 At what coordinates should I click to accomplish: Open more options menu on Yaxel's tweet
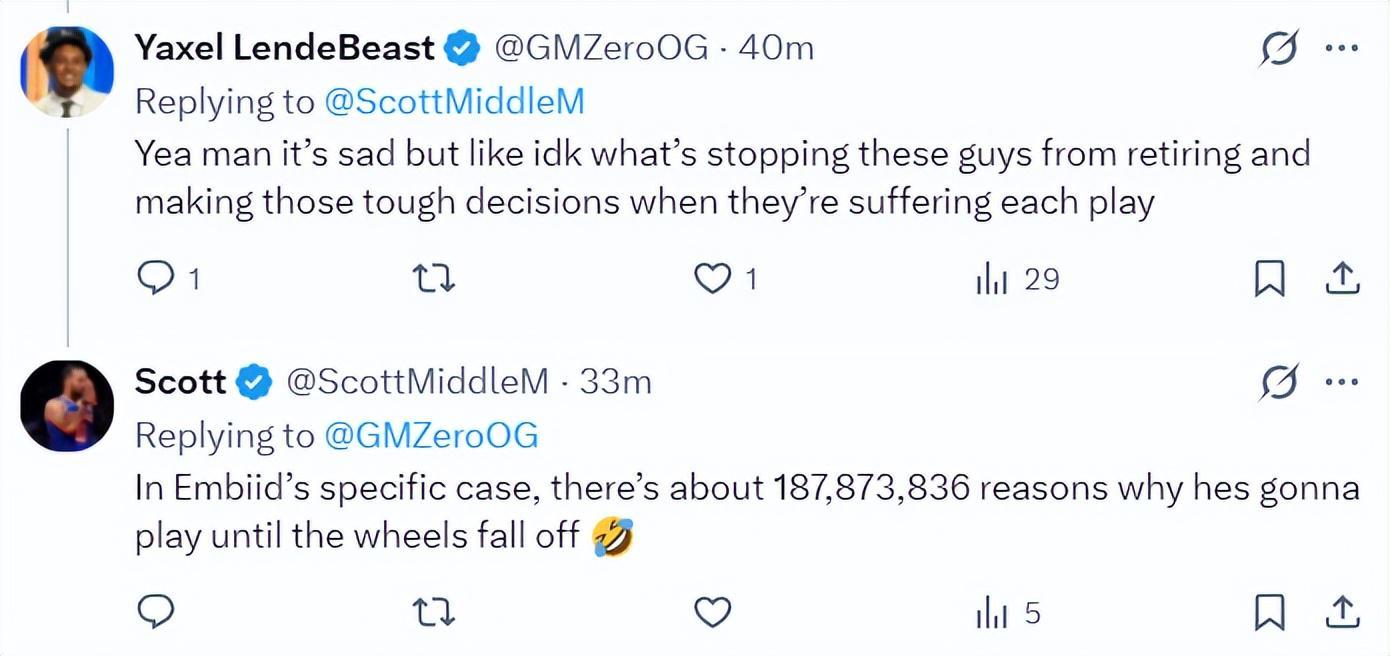pos(1341,47)
